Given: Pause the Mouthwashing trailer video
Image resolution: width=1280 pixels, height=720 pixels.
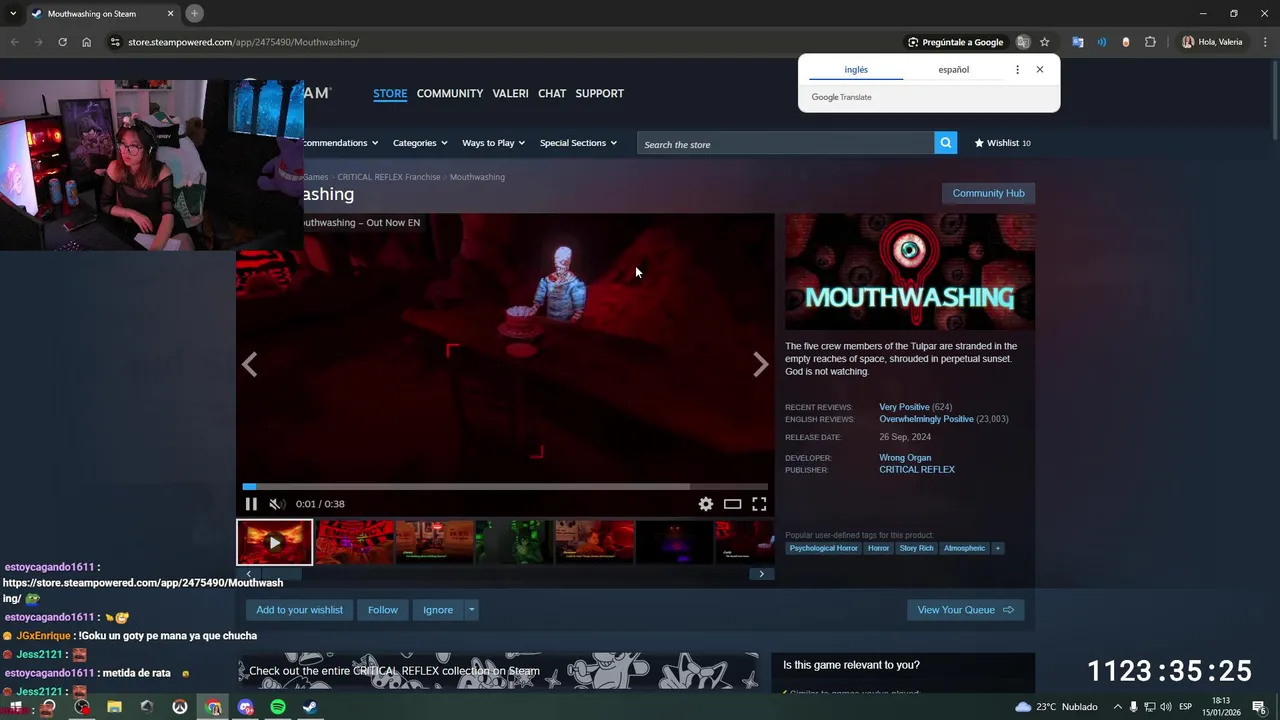Looking at the screenshot, I should 251,504.
